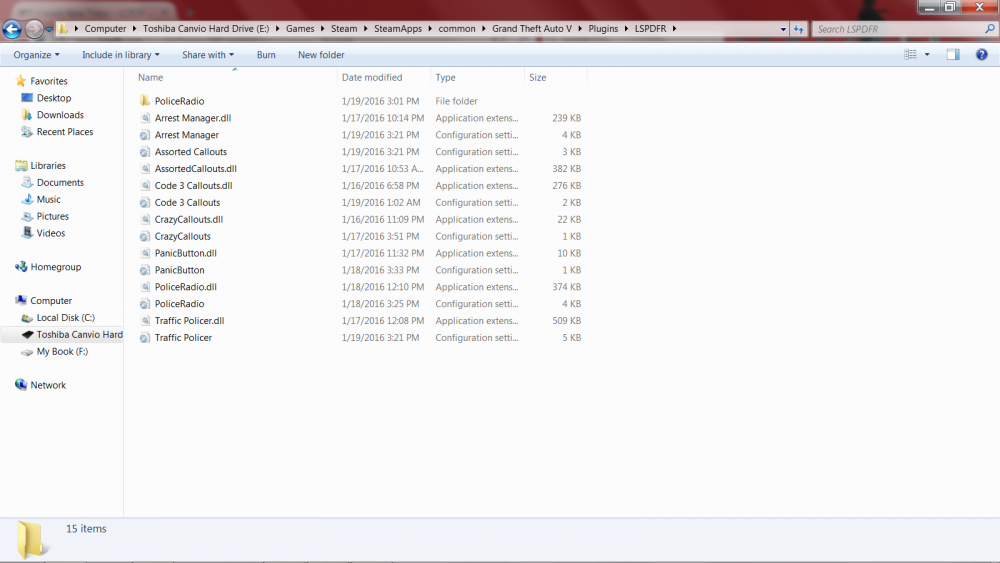Open Favorites in navigation pane

(x=48, y=81)
